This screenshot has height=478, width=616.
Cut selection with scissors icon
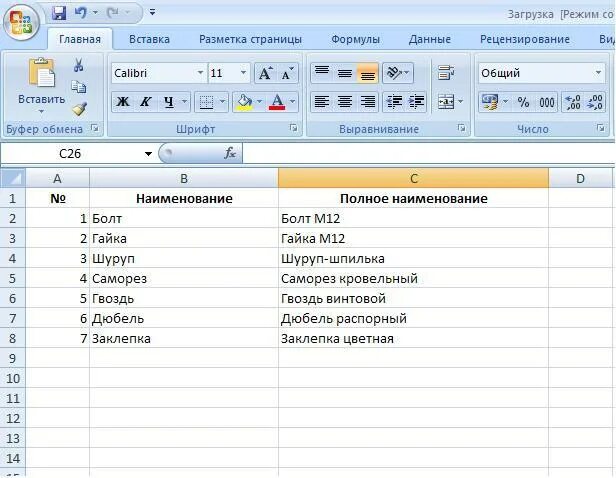click(x=79, y=65)
